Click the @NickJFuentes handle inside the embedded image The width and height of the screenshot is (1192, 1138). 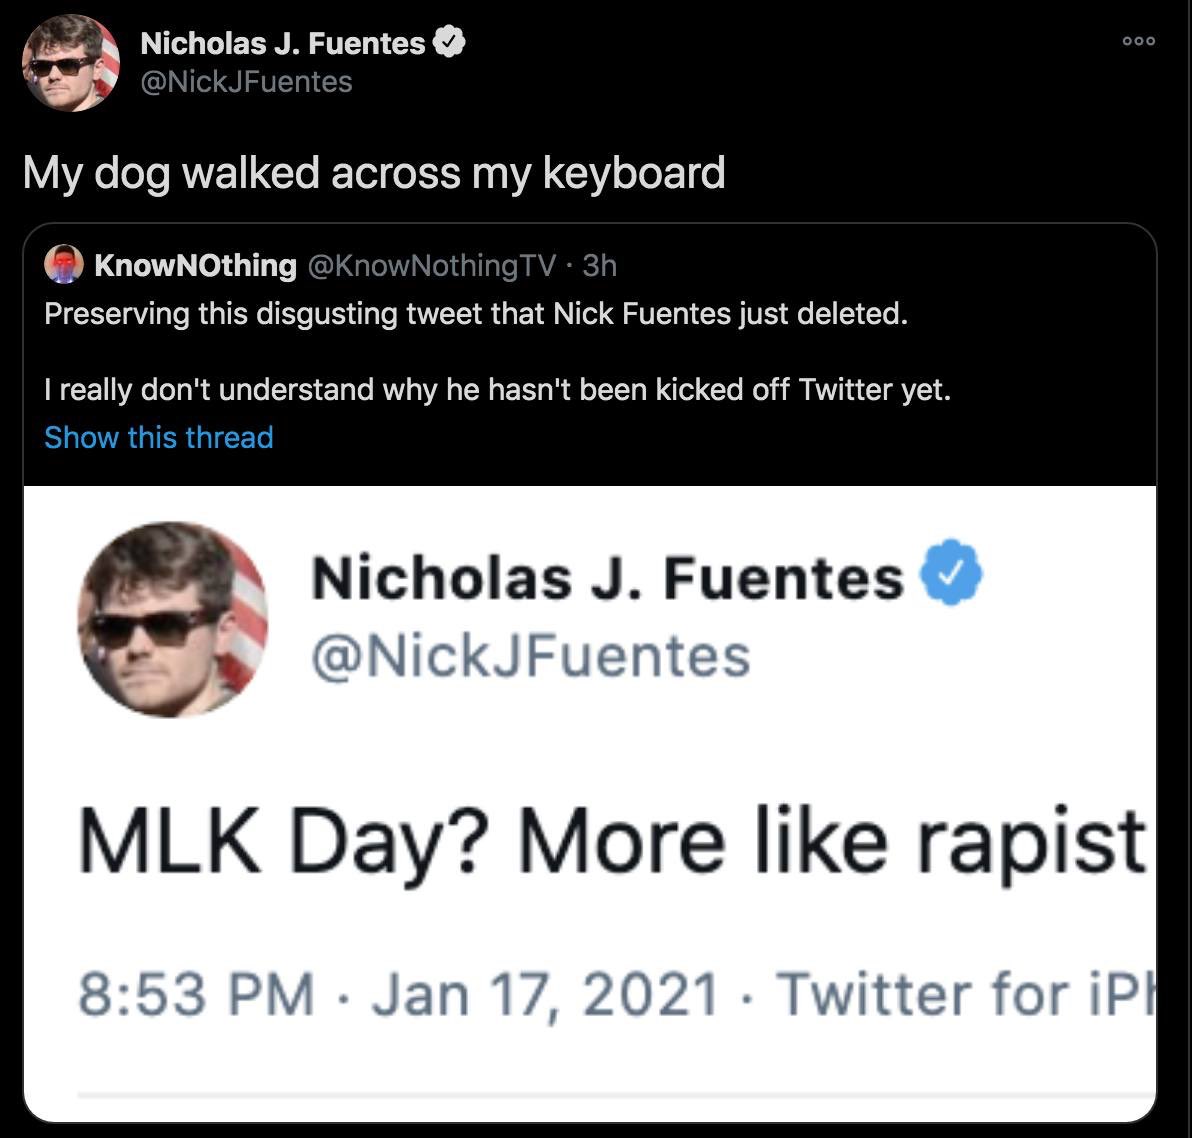point(531,655)
